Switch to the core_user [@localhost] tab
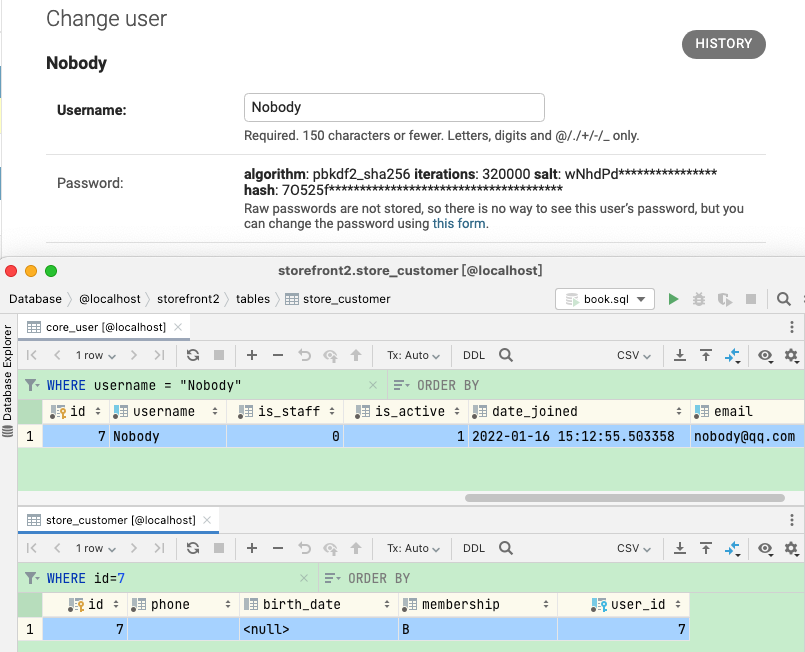This screenshot has height=652, width=805. coord(105,327)
